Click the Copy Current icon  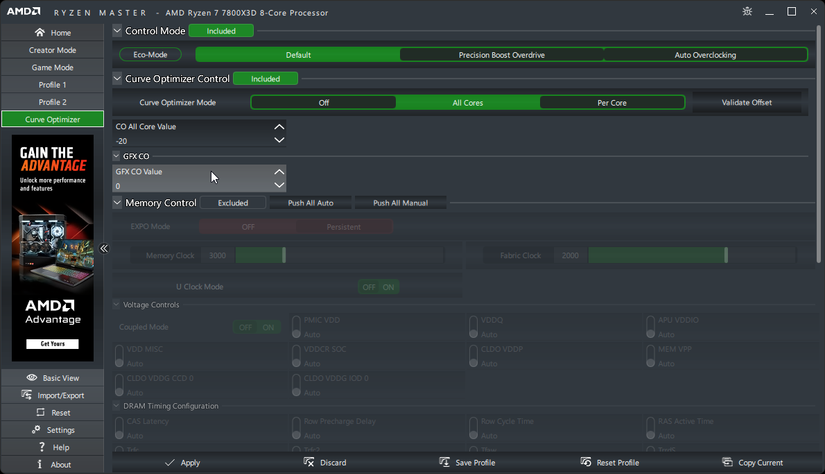pyautogui.click(x=728, y=462)
